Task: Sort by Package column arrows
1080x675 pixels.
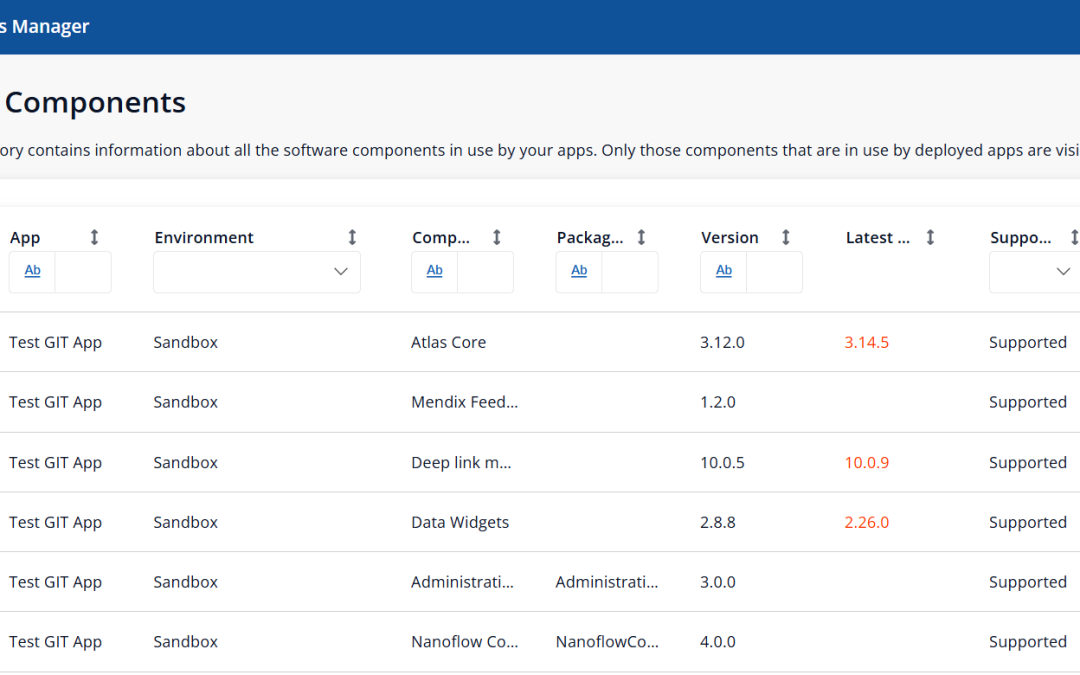Action: (x=641, y=237)
